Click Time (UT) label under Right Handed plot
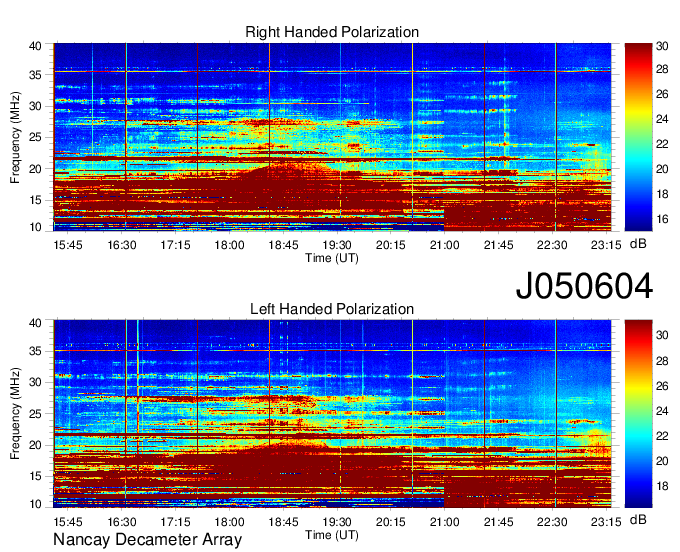Viewport: 680px width, 552px height. click(332, 258)
